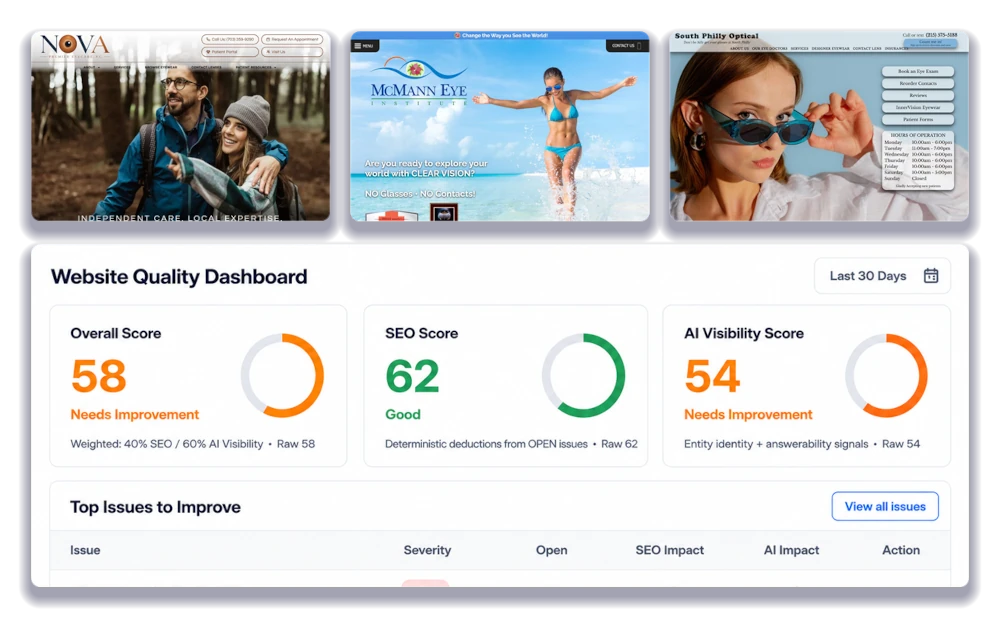Viewport: 1000px width, 618px height.
Task: Open the McMann Eye beach thumbnail image
Action: 500,126
